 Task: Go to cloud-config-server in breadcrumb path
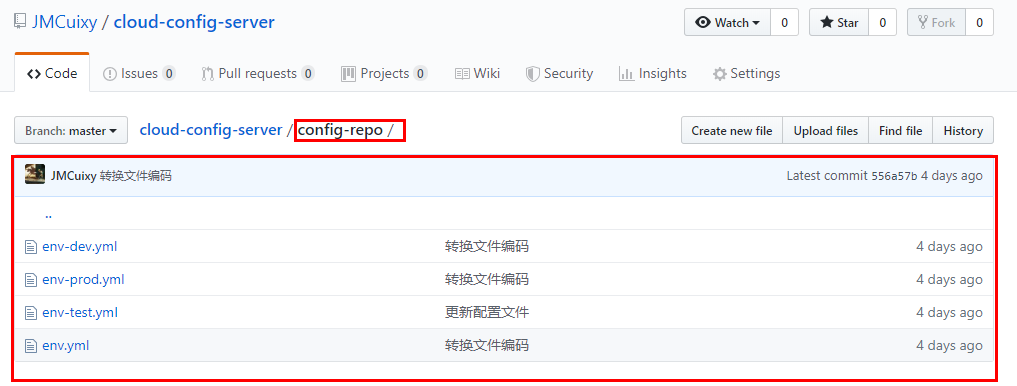coord(211,130)
